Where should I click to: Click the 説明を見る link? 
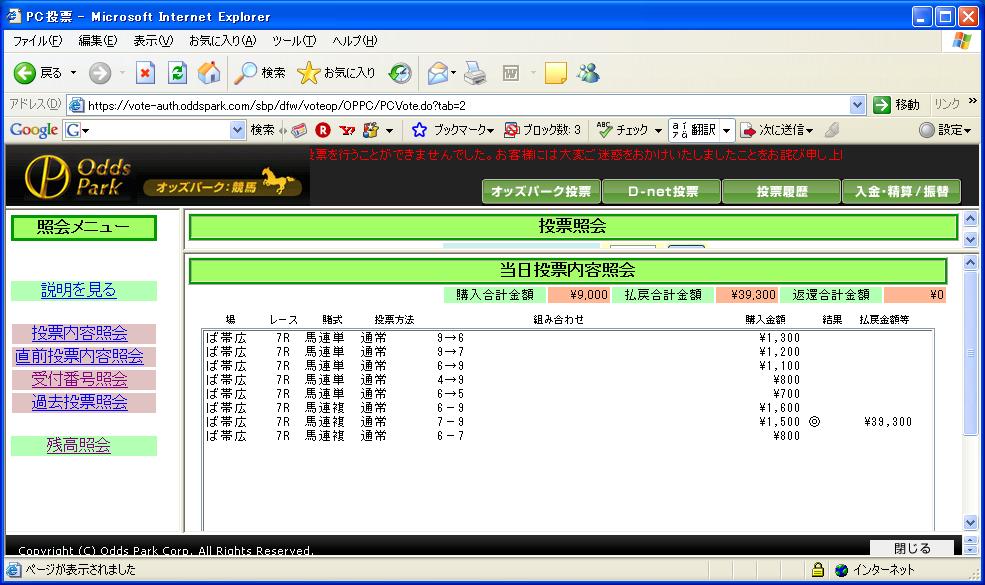click(79, 290)
